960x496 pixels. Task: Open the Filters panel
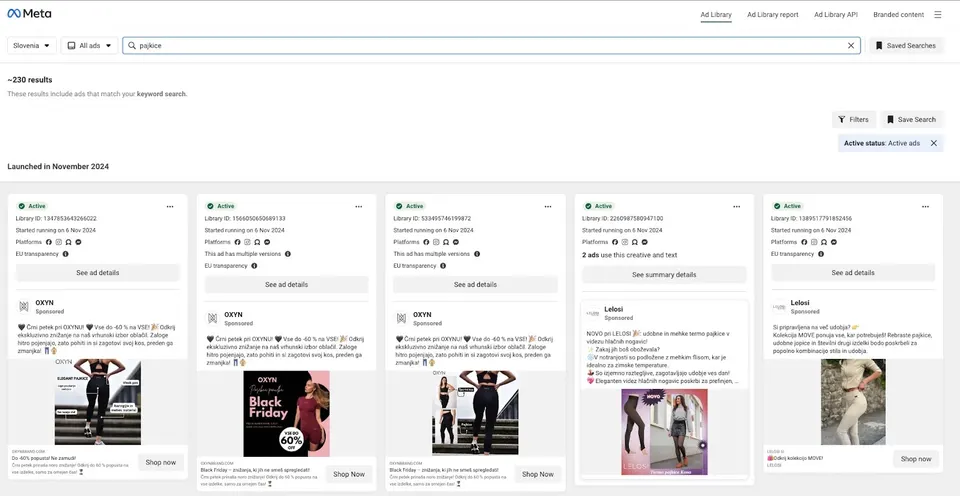click(x=853, y=119)
